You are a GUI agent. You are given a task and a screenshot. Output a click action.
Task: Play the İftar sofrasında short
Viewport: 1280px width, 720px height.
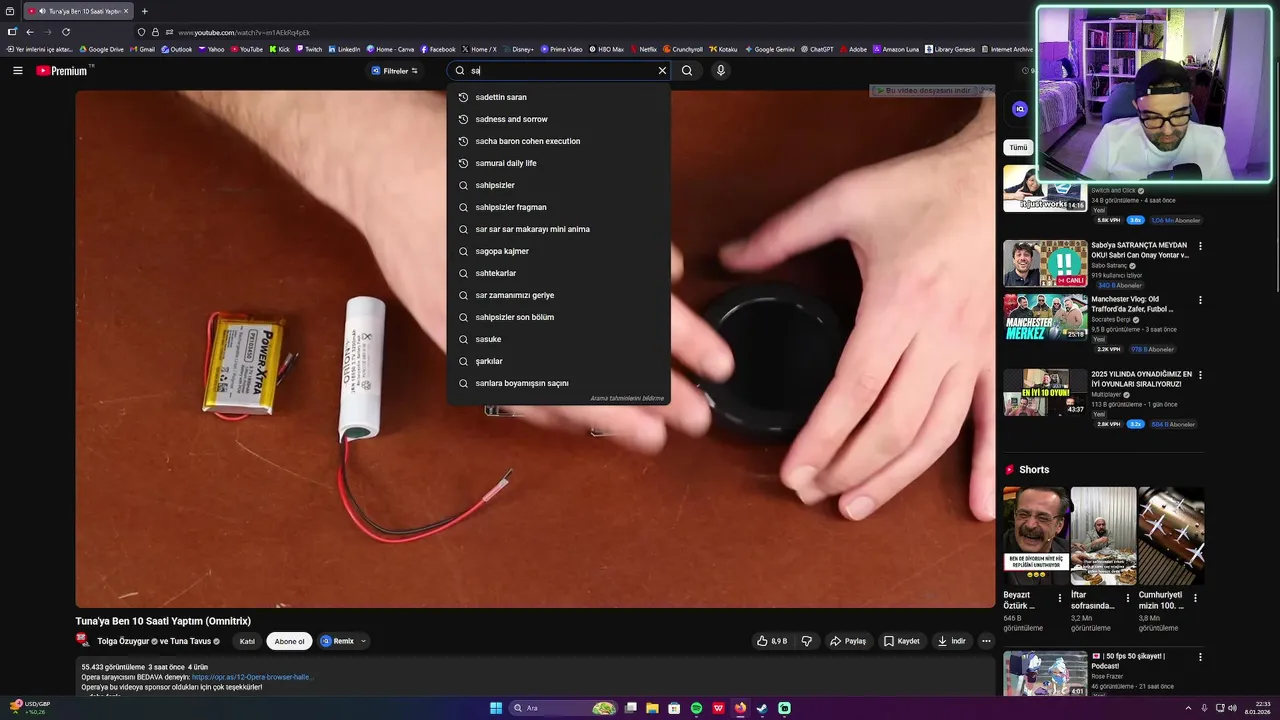coord(1103,536)
